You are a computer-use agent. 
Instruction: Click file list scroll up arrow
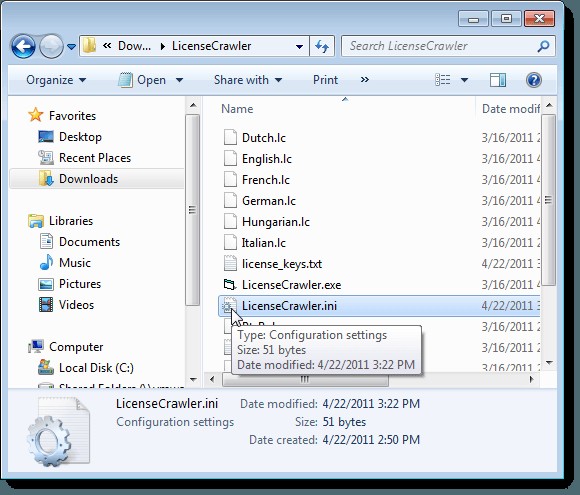click(x=549, y=105)
